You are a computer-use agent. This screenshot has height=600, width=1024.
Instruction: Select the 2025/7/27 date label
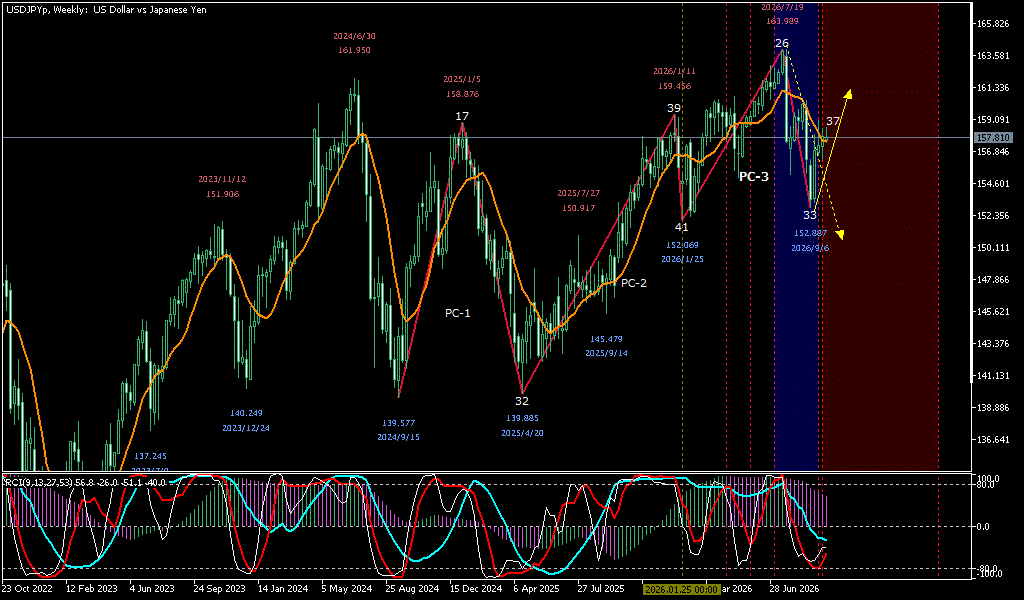(579, 193)
